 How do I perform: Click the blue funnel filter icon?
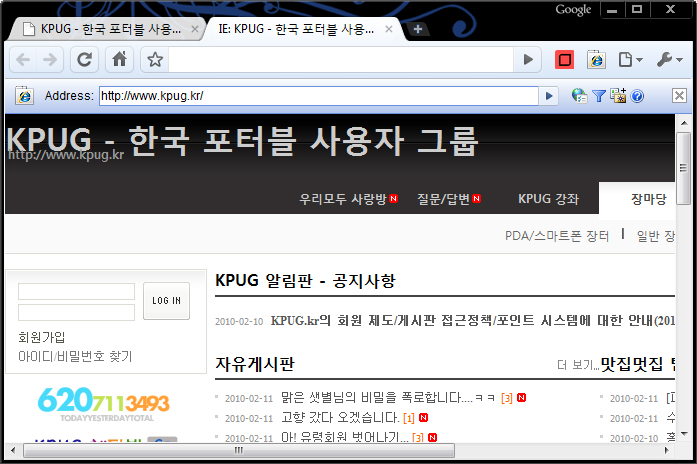(x=599, y=96)
